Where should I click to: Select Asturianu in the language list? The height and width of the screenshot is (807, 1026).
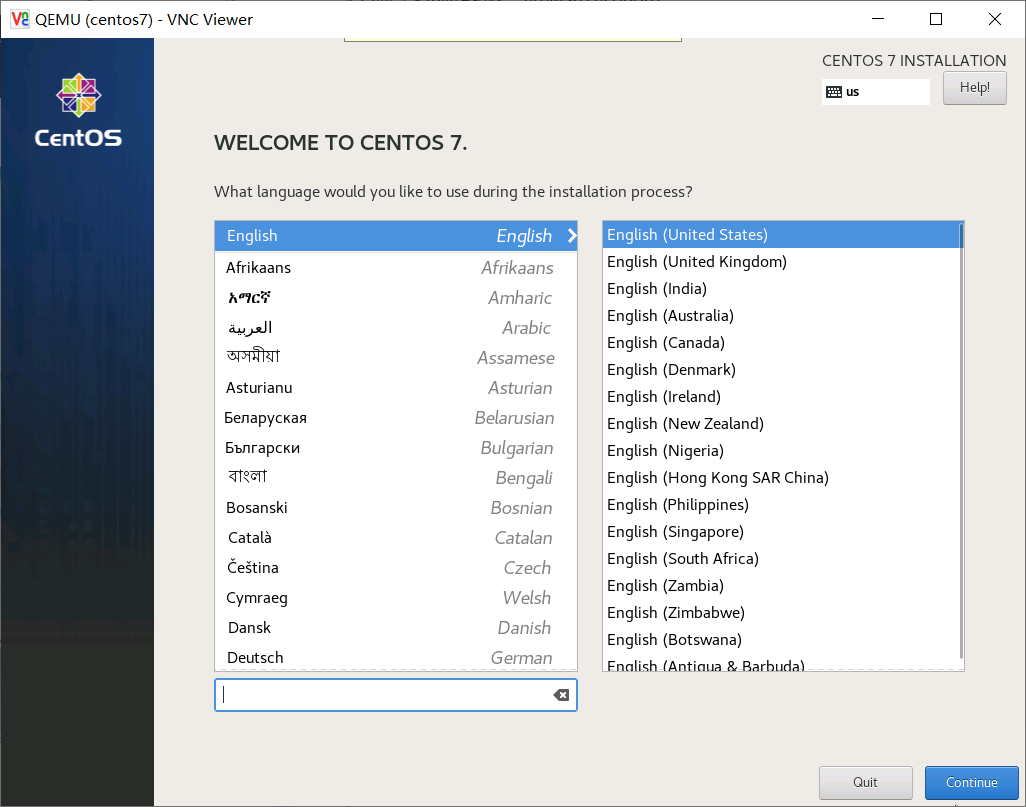pyautogui.click(x=396, y=388)
